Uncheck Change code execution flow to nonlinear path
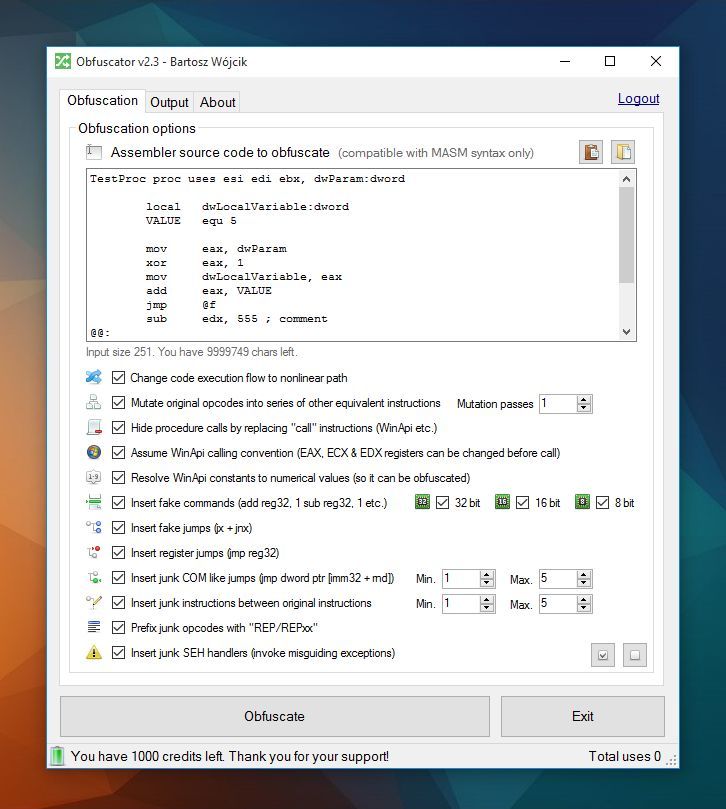The height and width of the screenshot is (809, 726). [x=119, y=378]
